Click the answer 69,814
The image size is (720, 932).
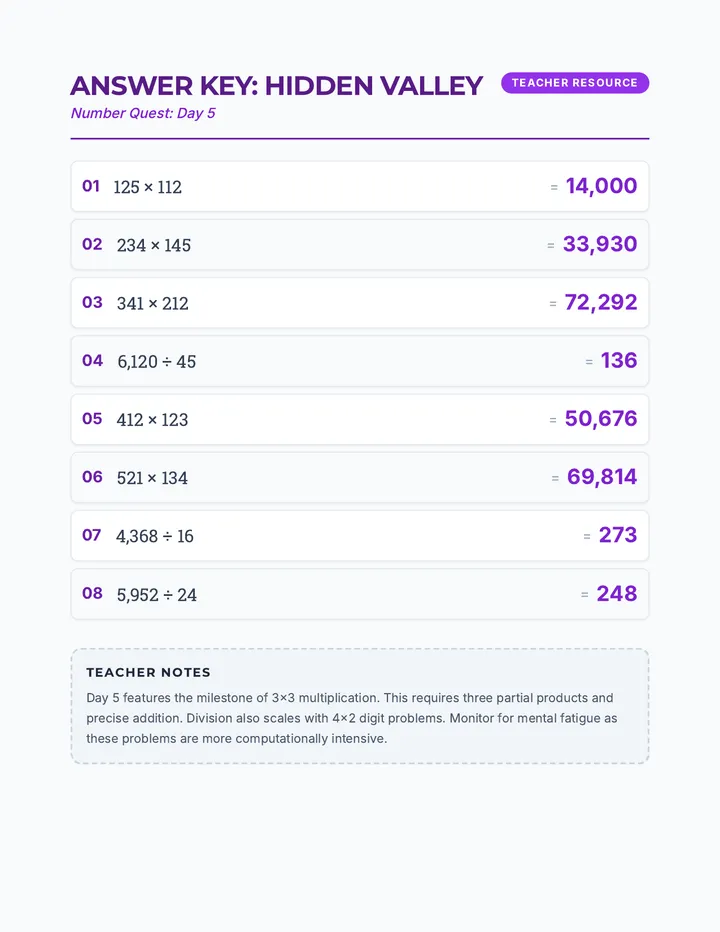602,477
